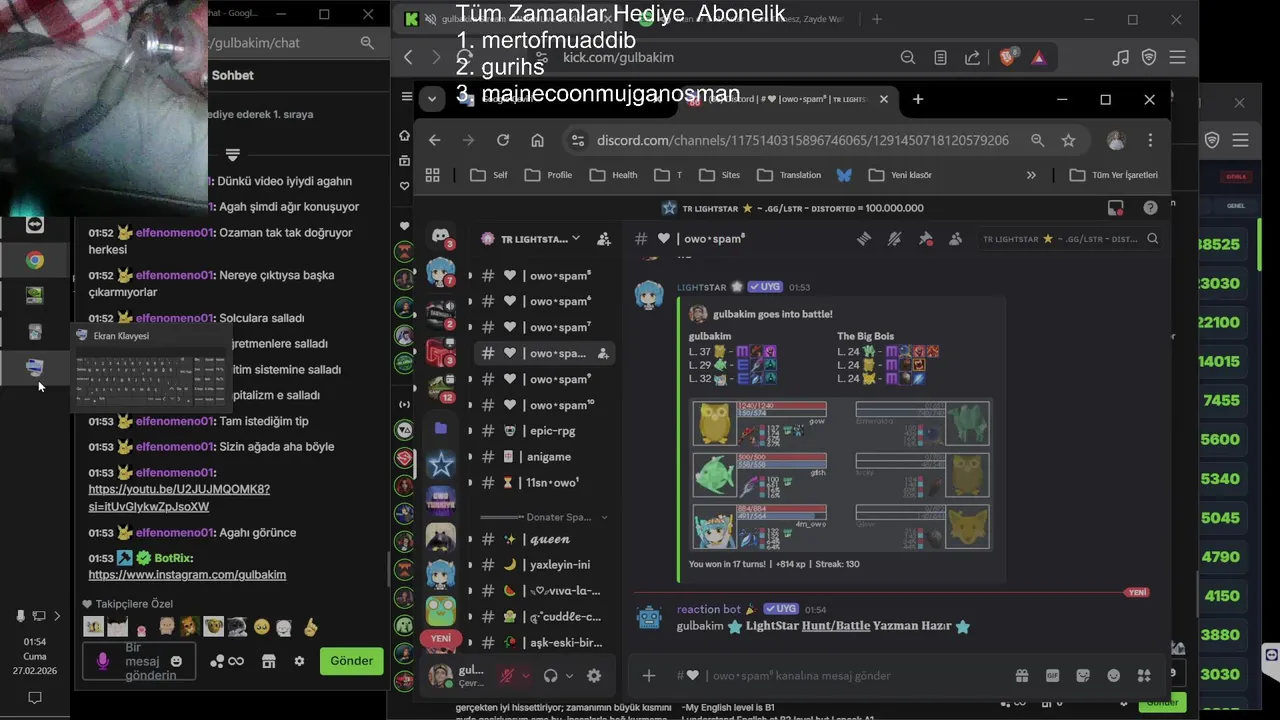This screenshot has height=720, width=1280.
Task: Click Brave shields icon in Kick window
Action: click(1007, 57)
